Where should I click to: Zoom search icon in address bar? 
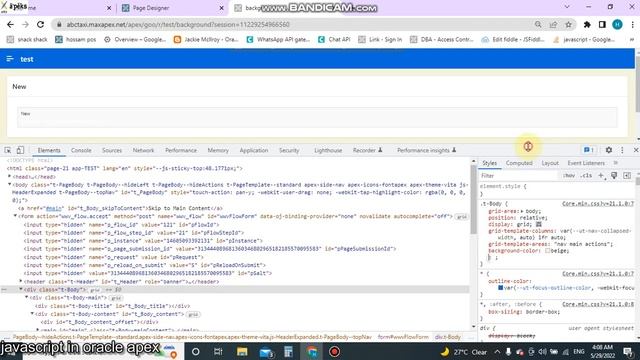[x=538, y=24]
